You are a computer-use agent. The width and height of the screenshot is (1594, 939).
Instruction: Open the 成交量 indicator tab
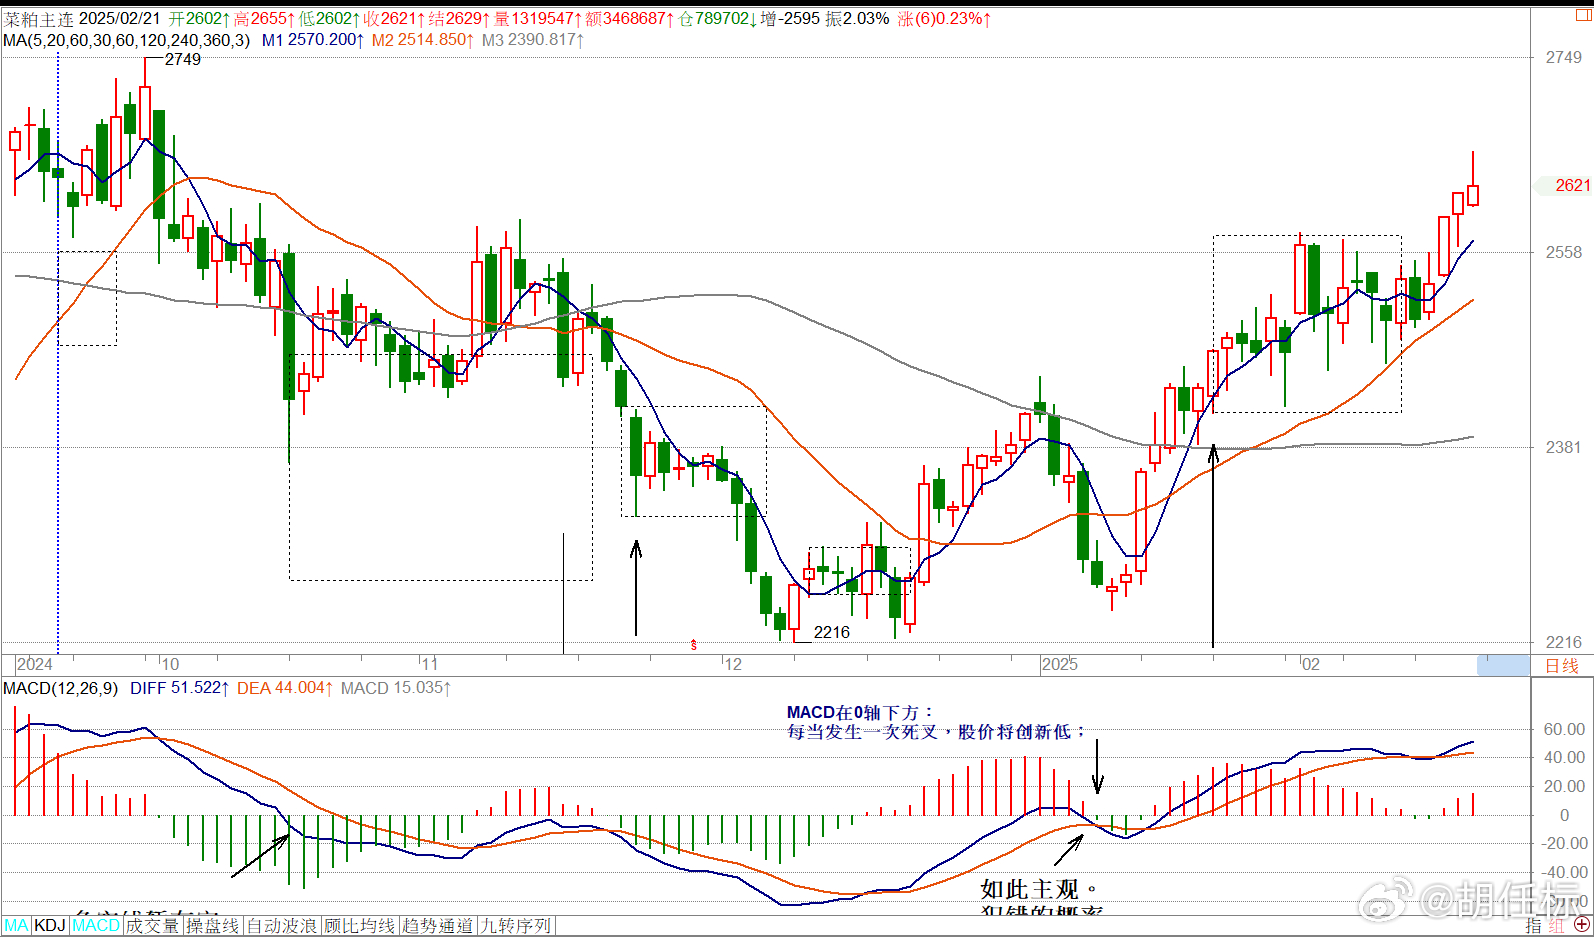pos(152,926)
